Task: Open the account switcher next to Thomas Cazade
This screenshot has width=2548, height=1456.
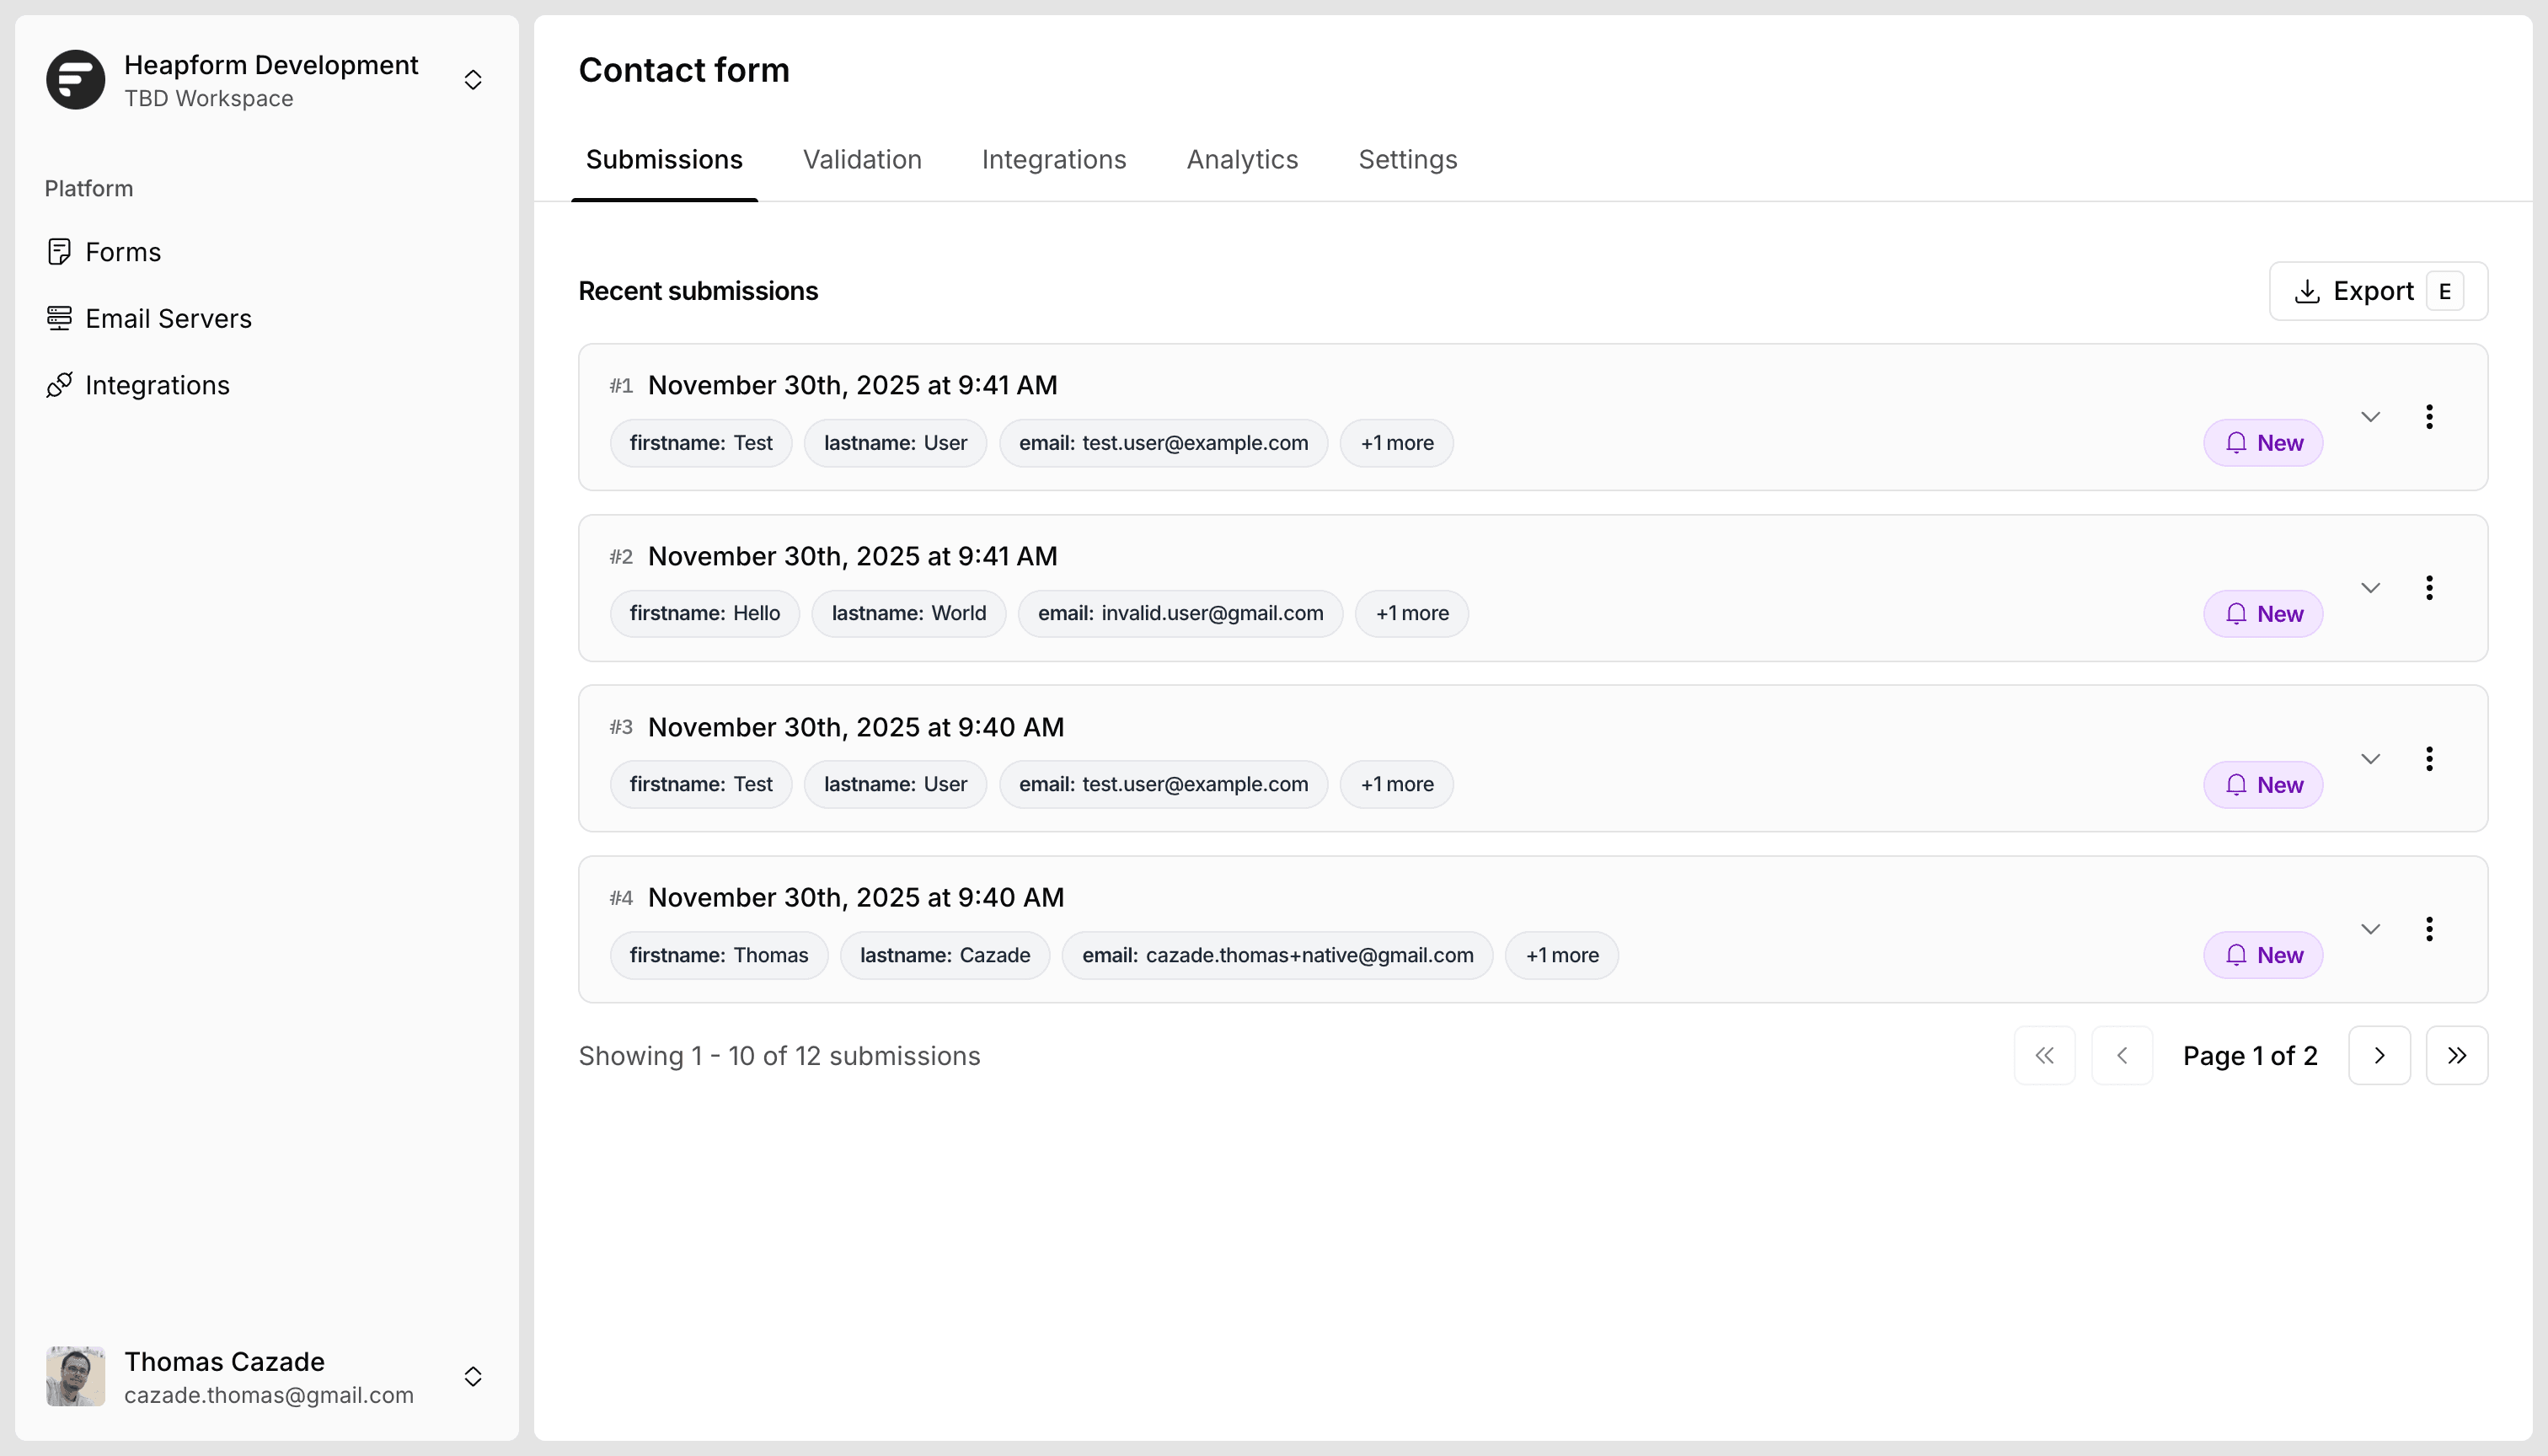Action: point(473,1376)
